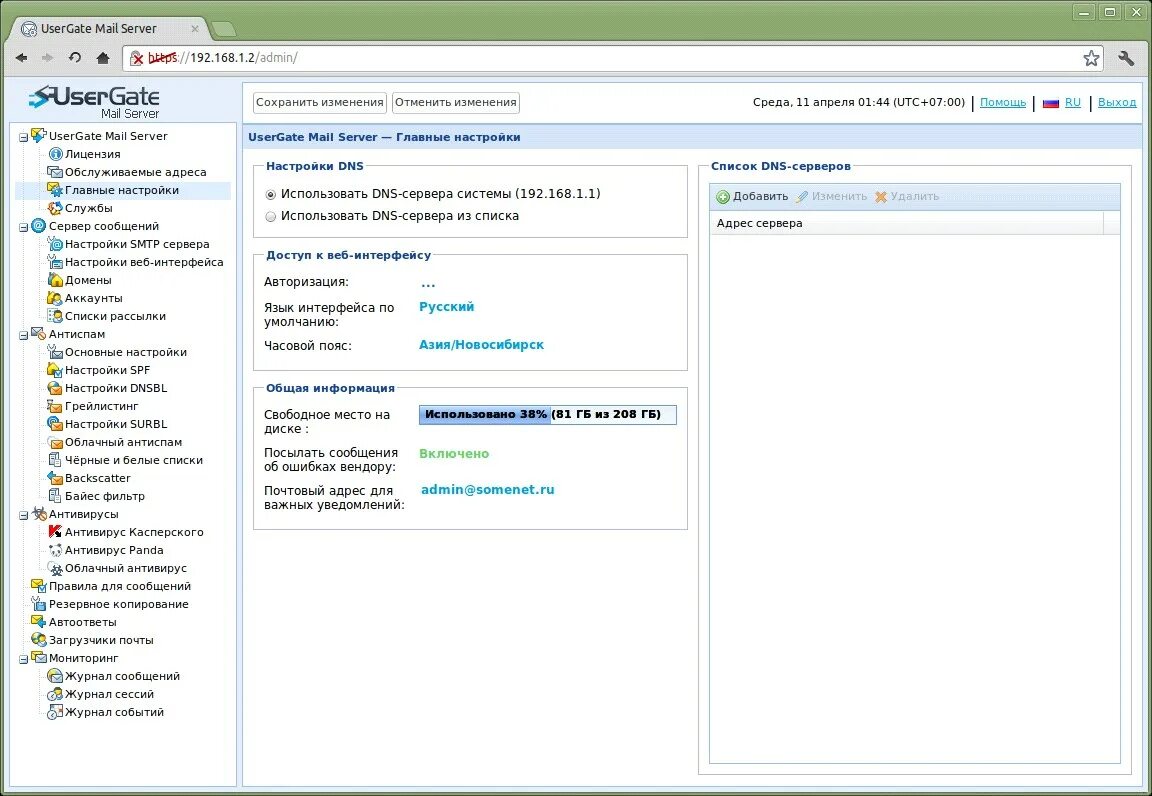Open interface language value Русский
1152x796 pixels.
[447, 306]
